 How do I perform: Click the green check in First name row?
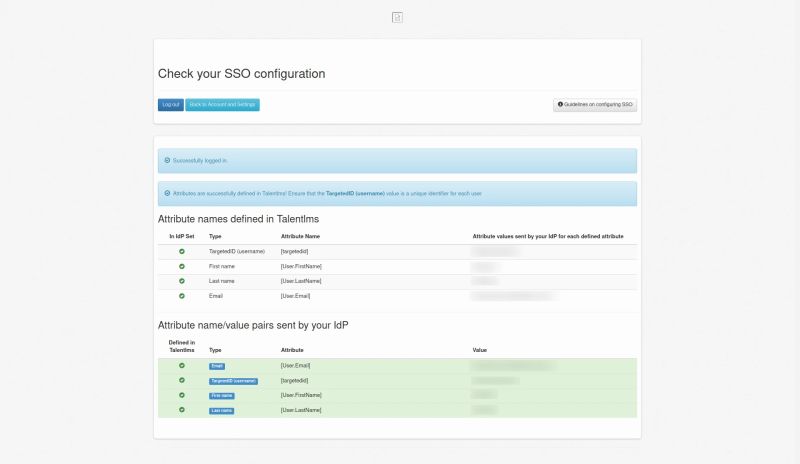[182, 266]
